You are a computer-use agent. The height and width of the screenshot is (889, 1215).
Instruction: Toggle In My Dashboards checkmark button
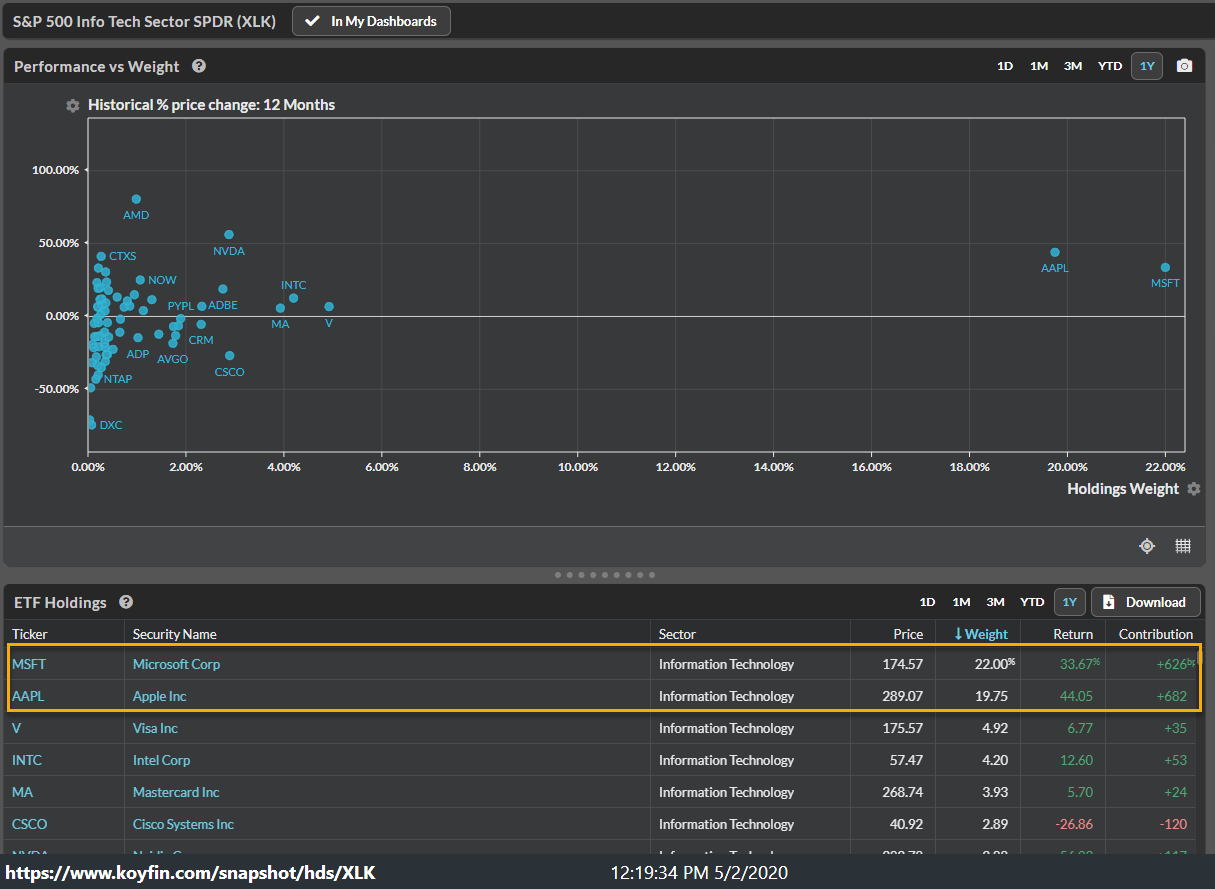(x=371, y=21)
